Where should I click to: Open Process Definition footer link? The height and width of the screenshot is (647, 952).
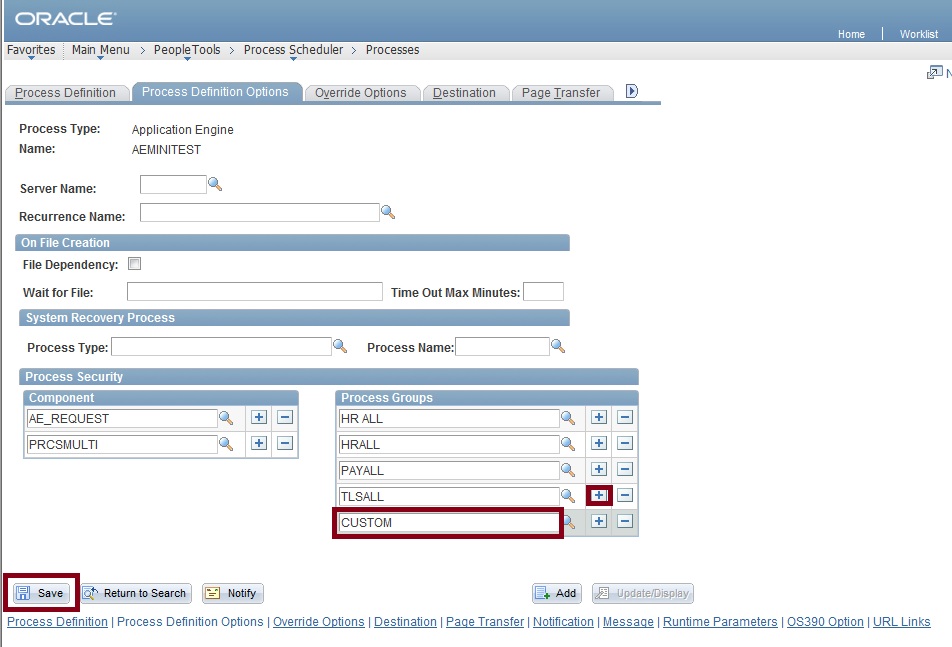point(57,622)
